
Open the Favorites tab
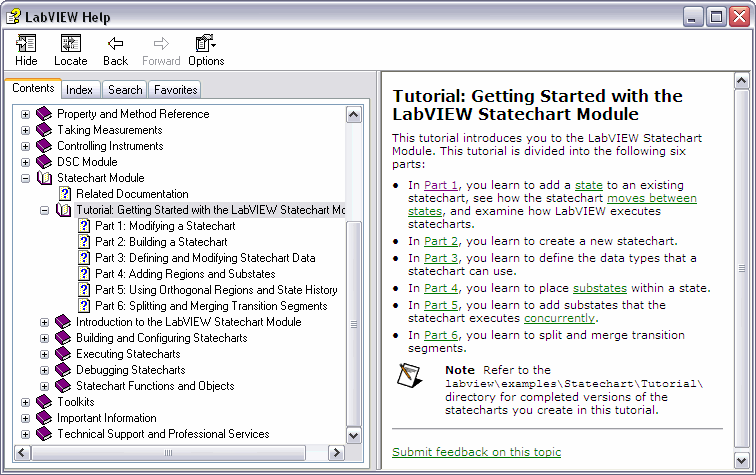tap(175, 90)
